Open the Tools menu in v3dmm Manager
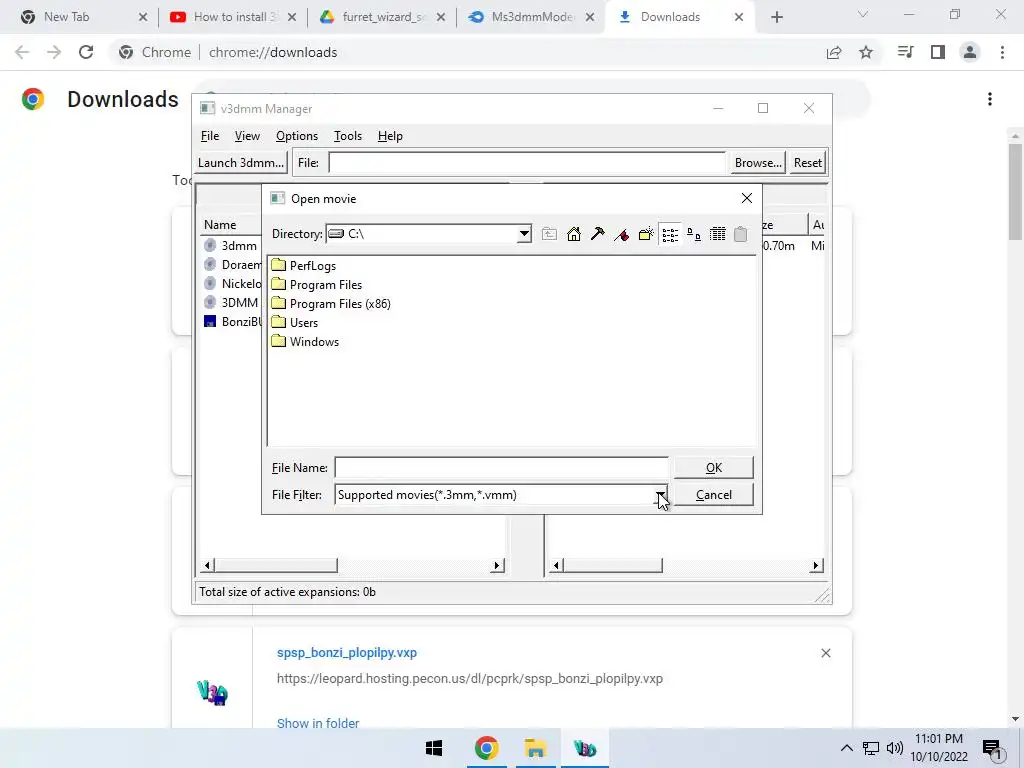 (x=347, y=136)
